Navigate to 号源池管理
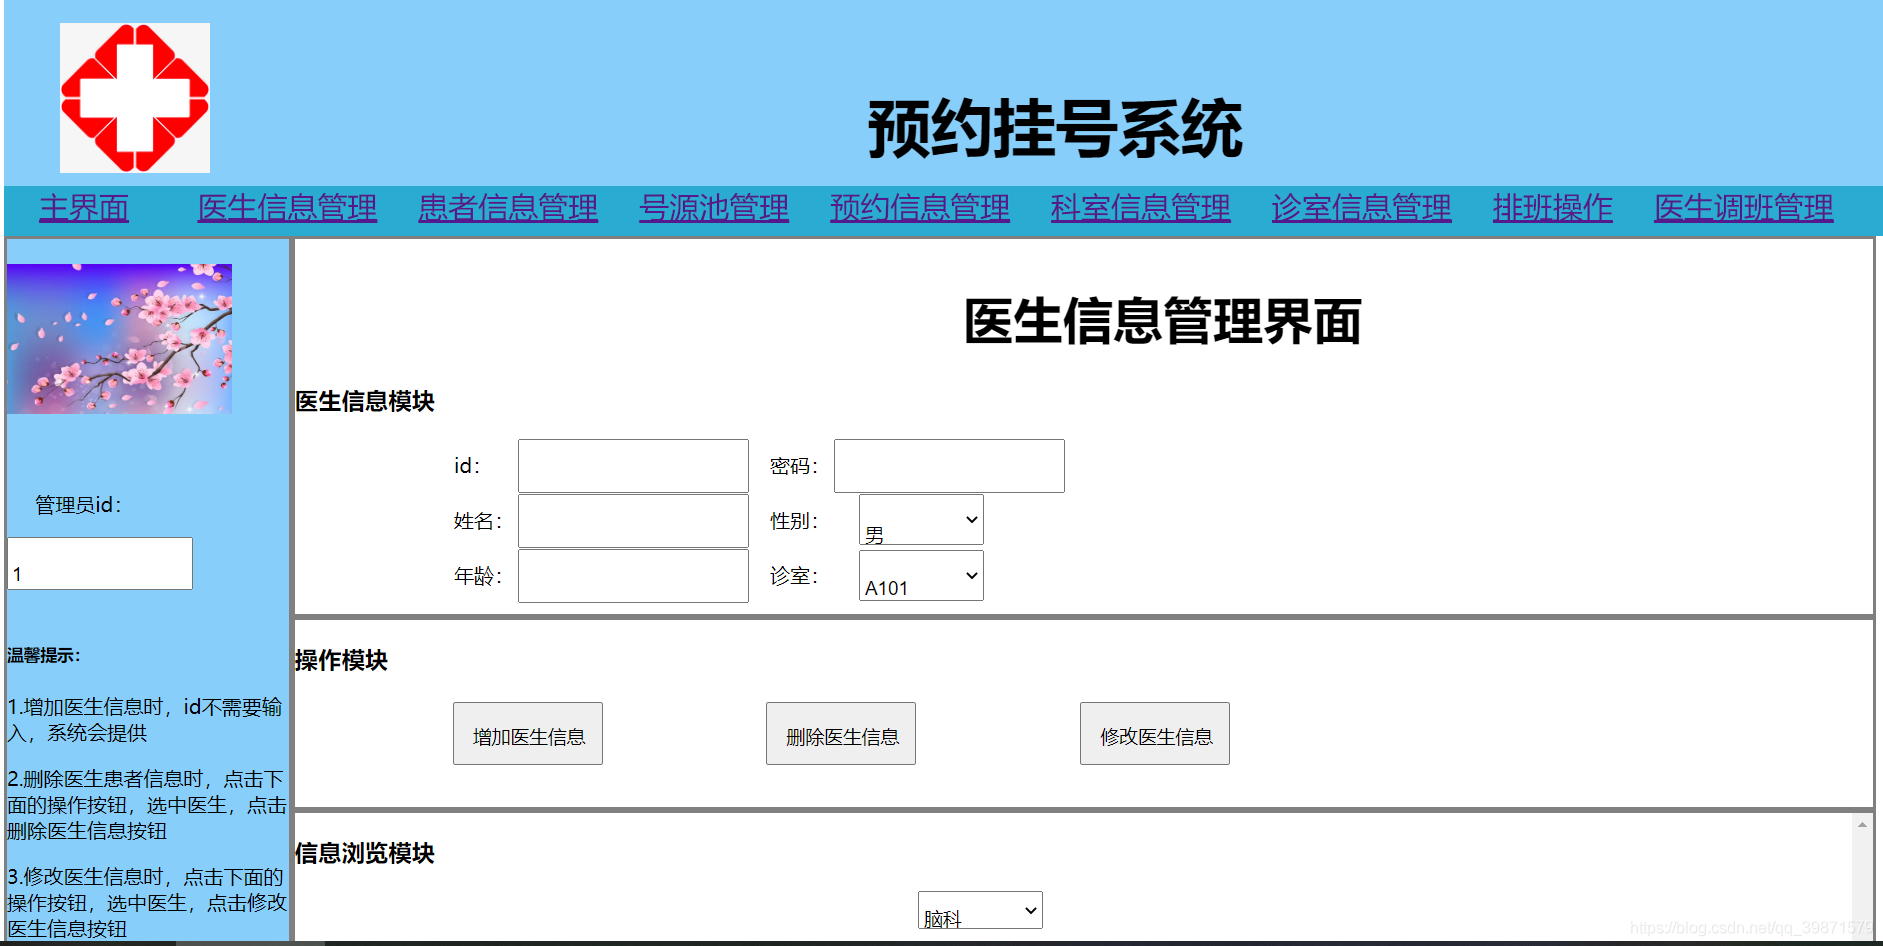 713,209
